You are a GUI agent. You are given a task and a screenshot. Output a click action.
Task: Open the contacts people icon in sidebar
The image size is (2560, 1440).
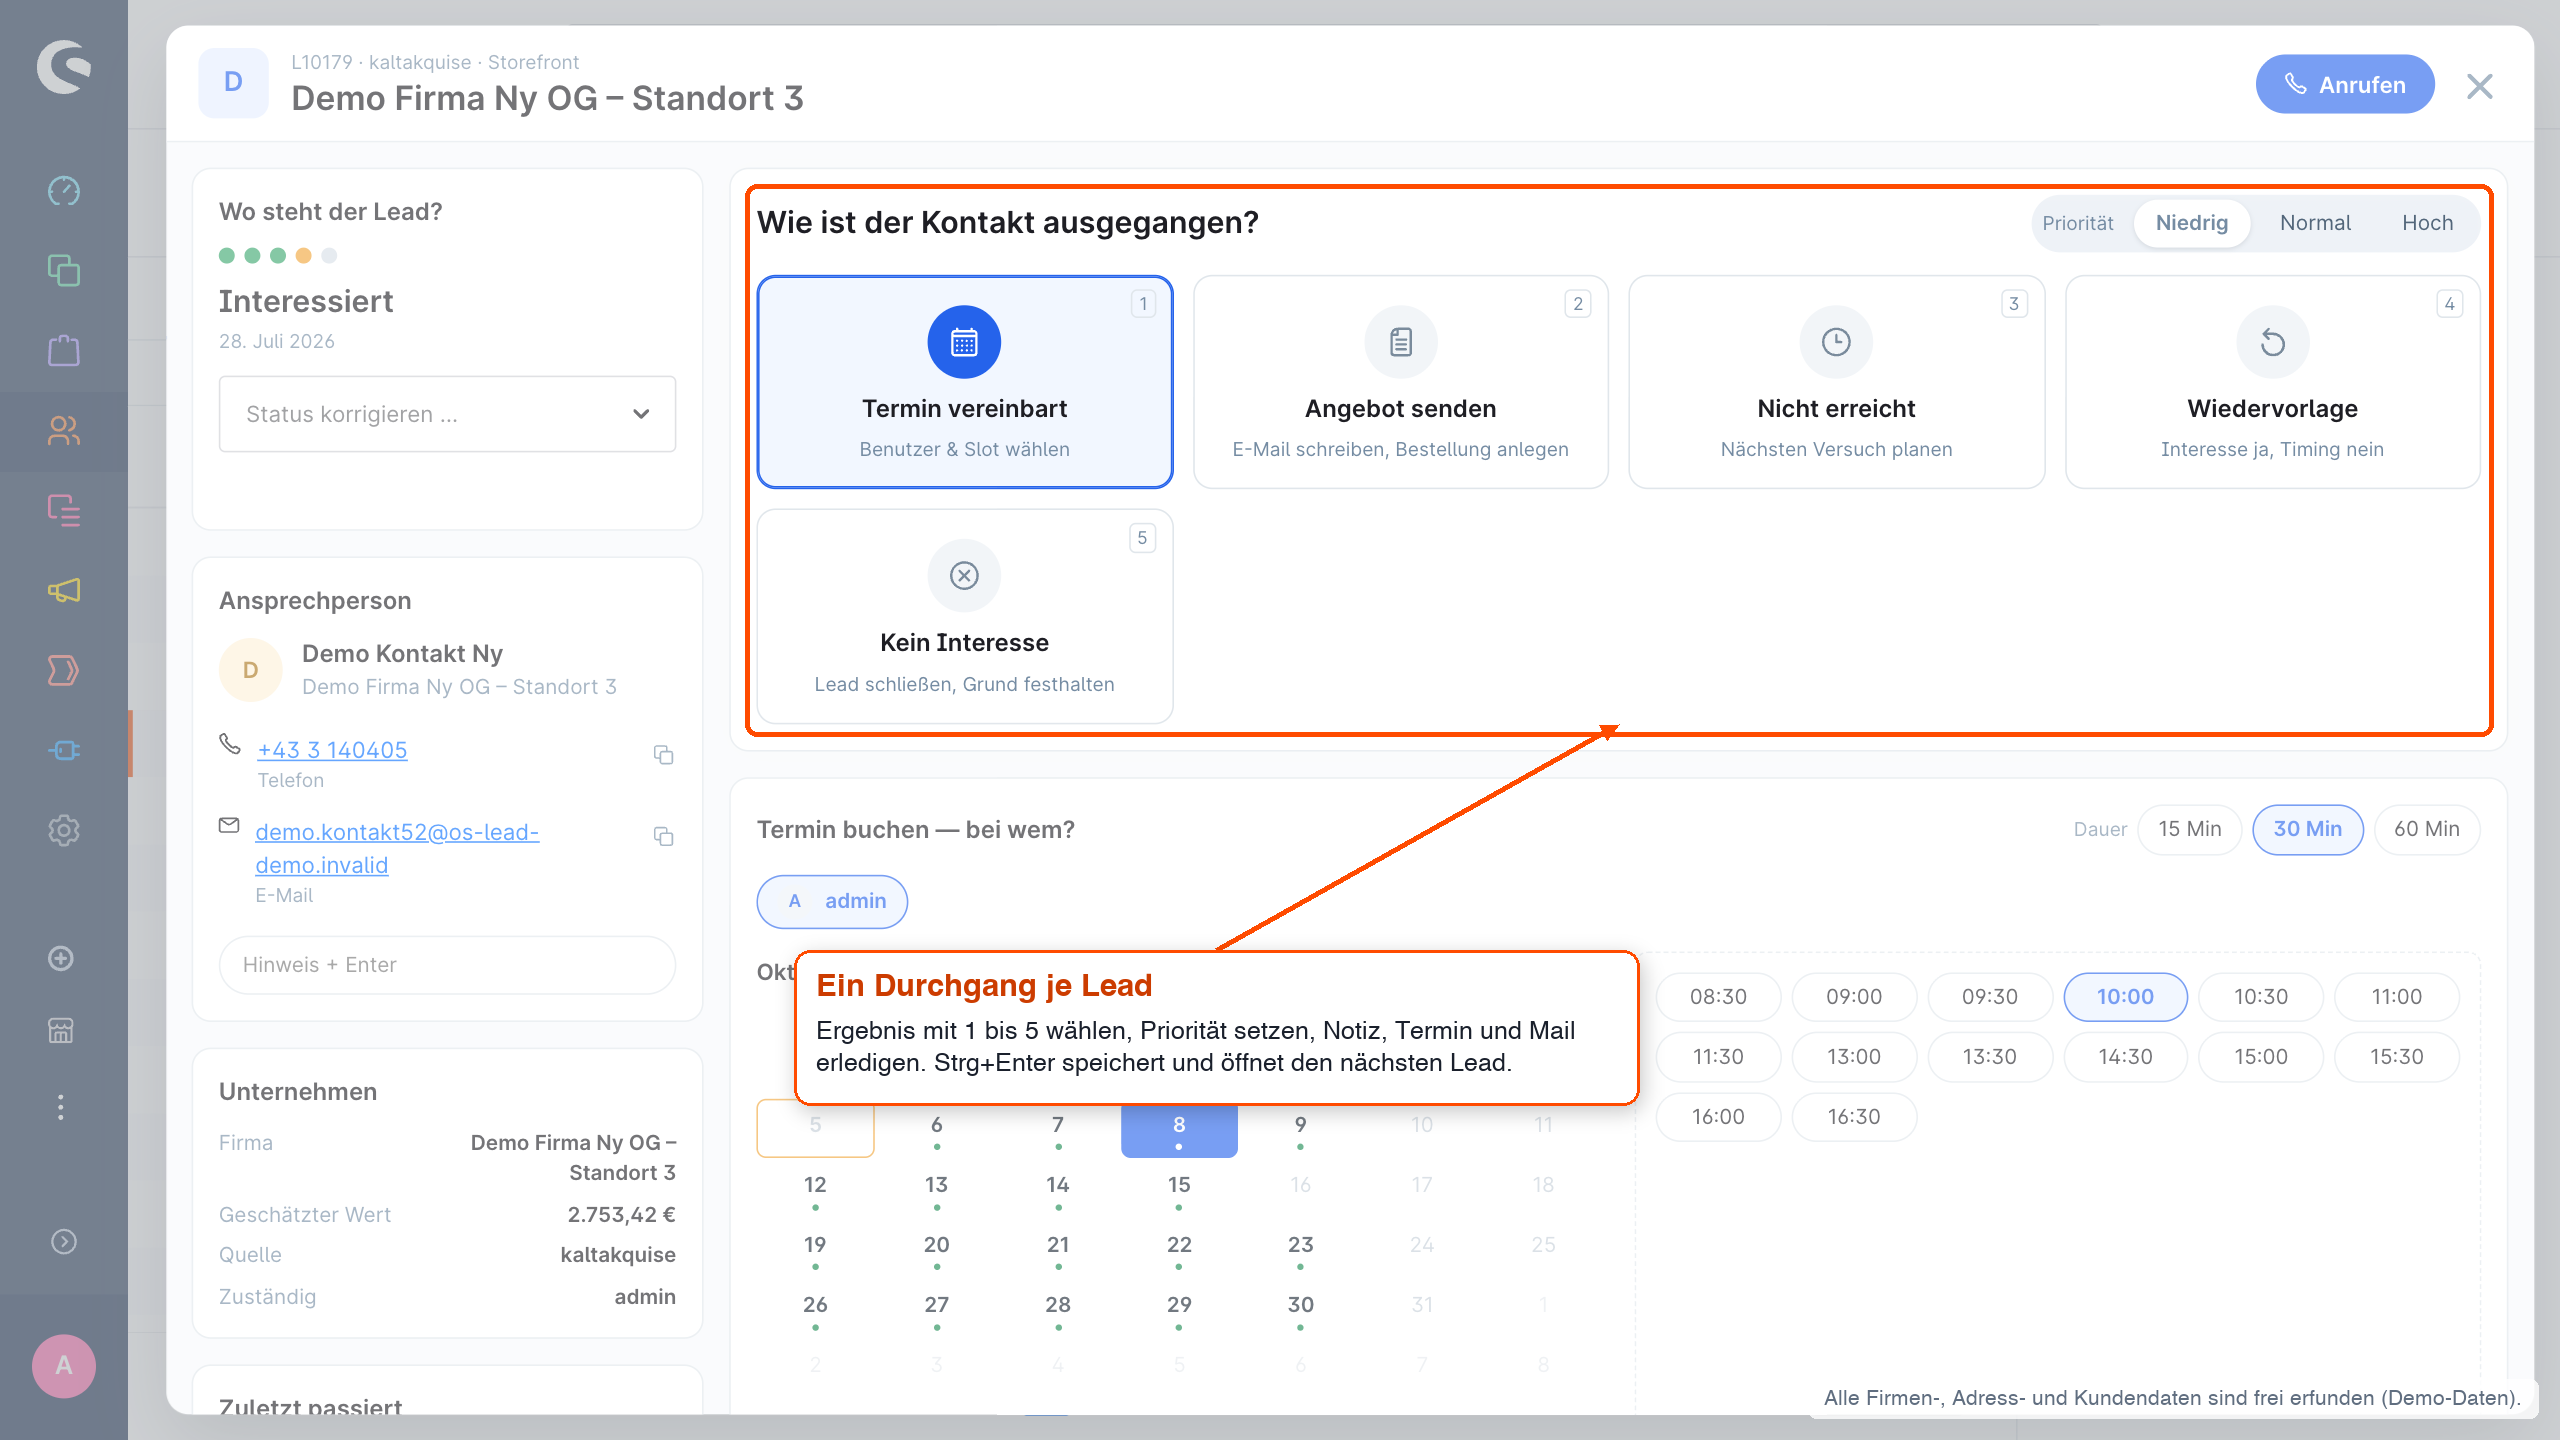pyautogui.click(x=64, y=430)
